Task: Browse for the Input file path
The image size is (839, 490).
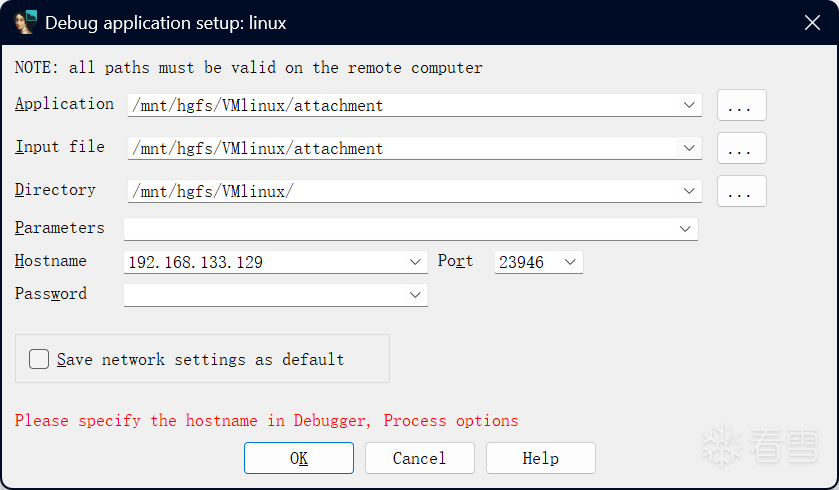Action: [741, 148]
